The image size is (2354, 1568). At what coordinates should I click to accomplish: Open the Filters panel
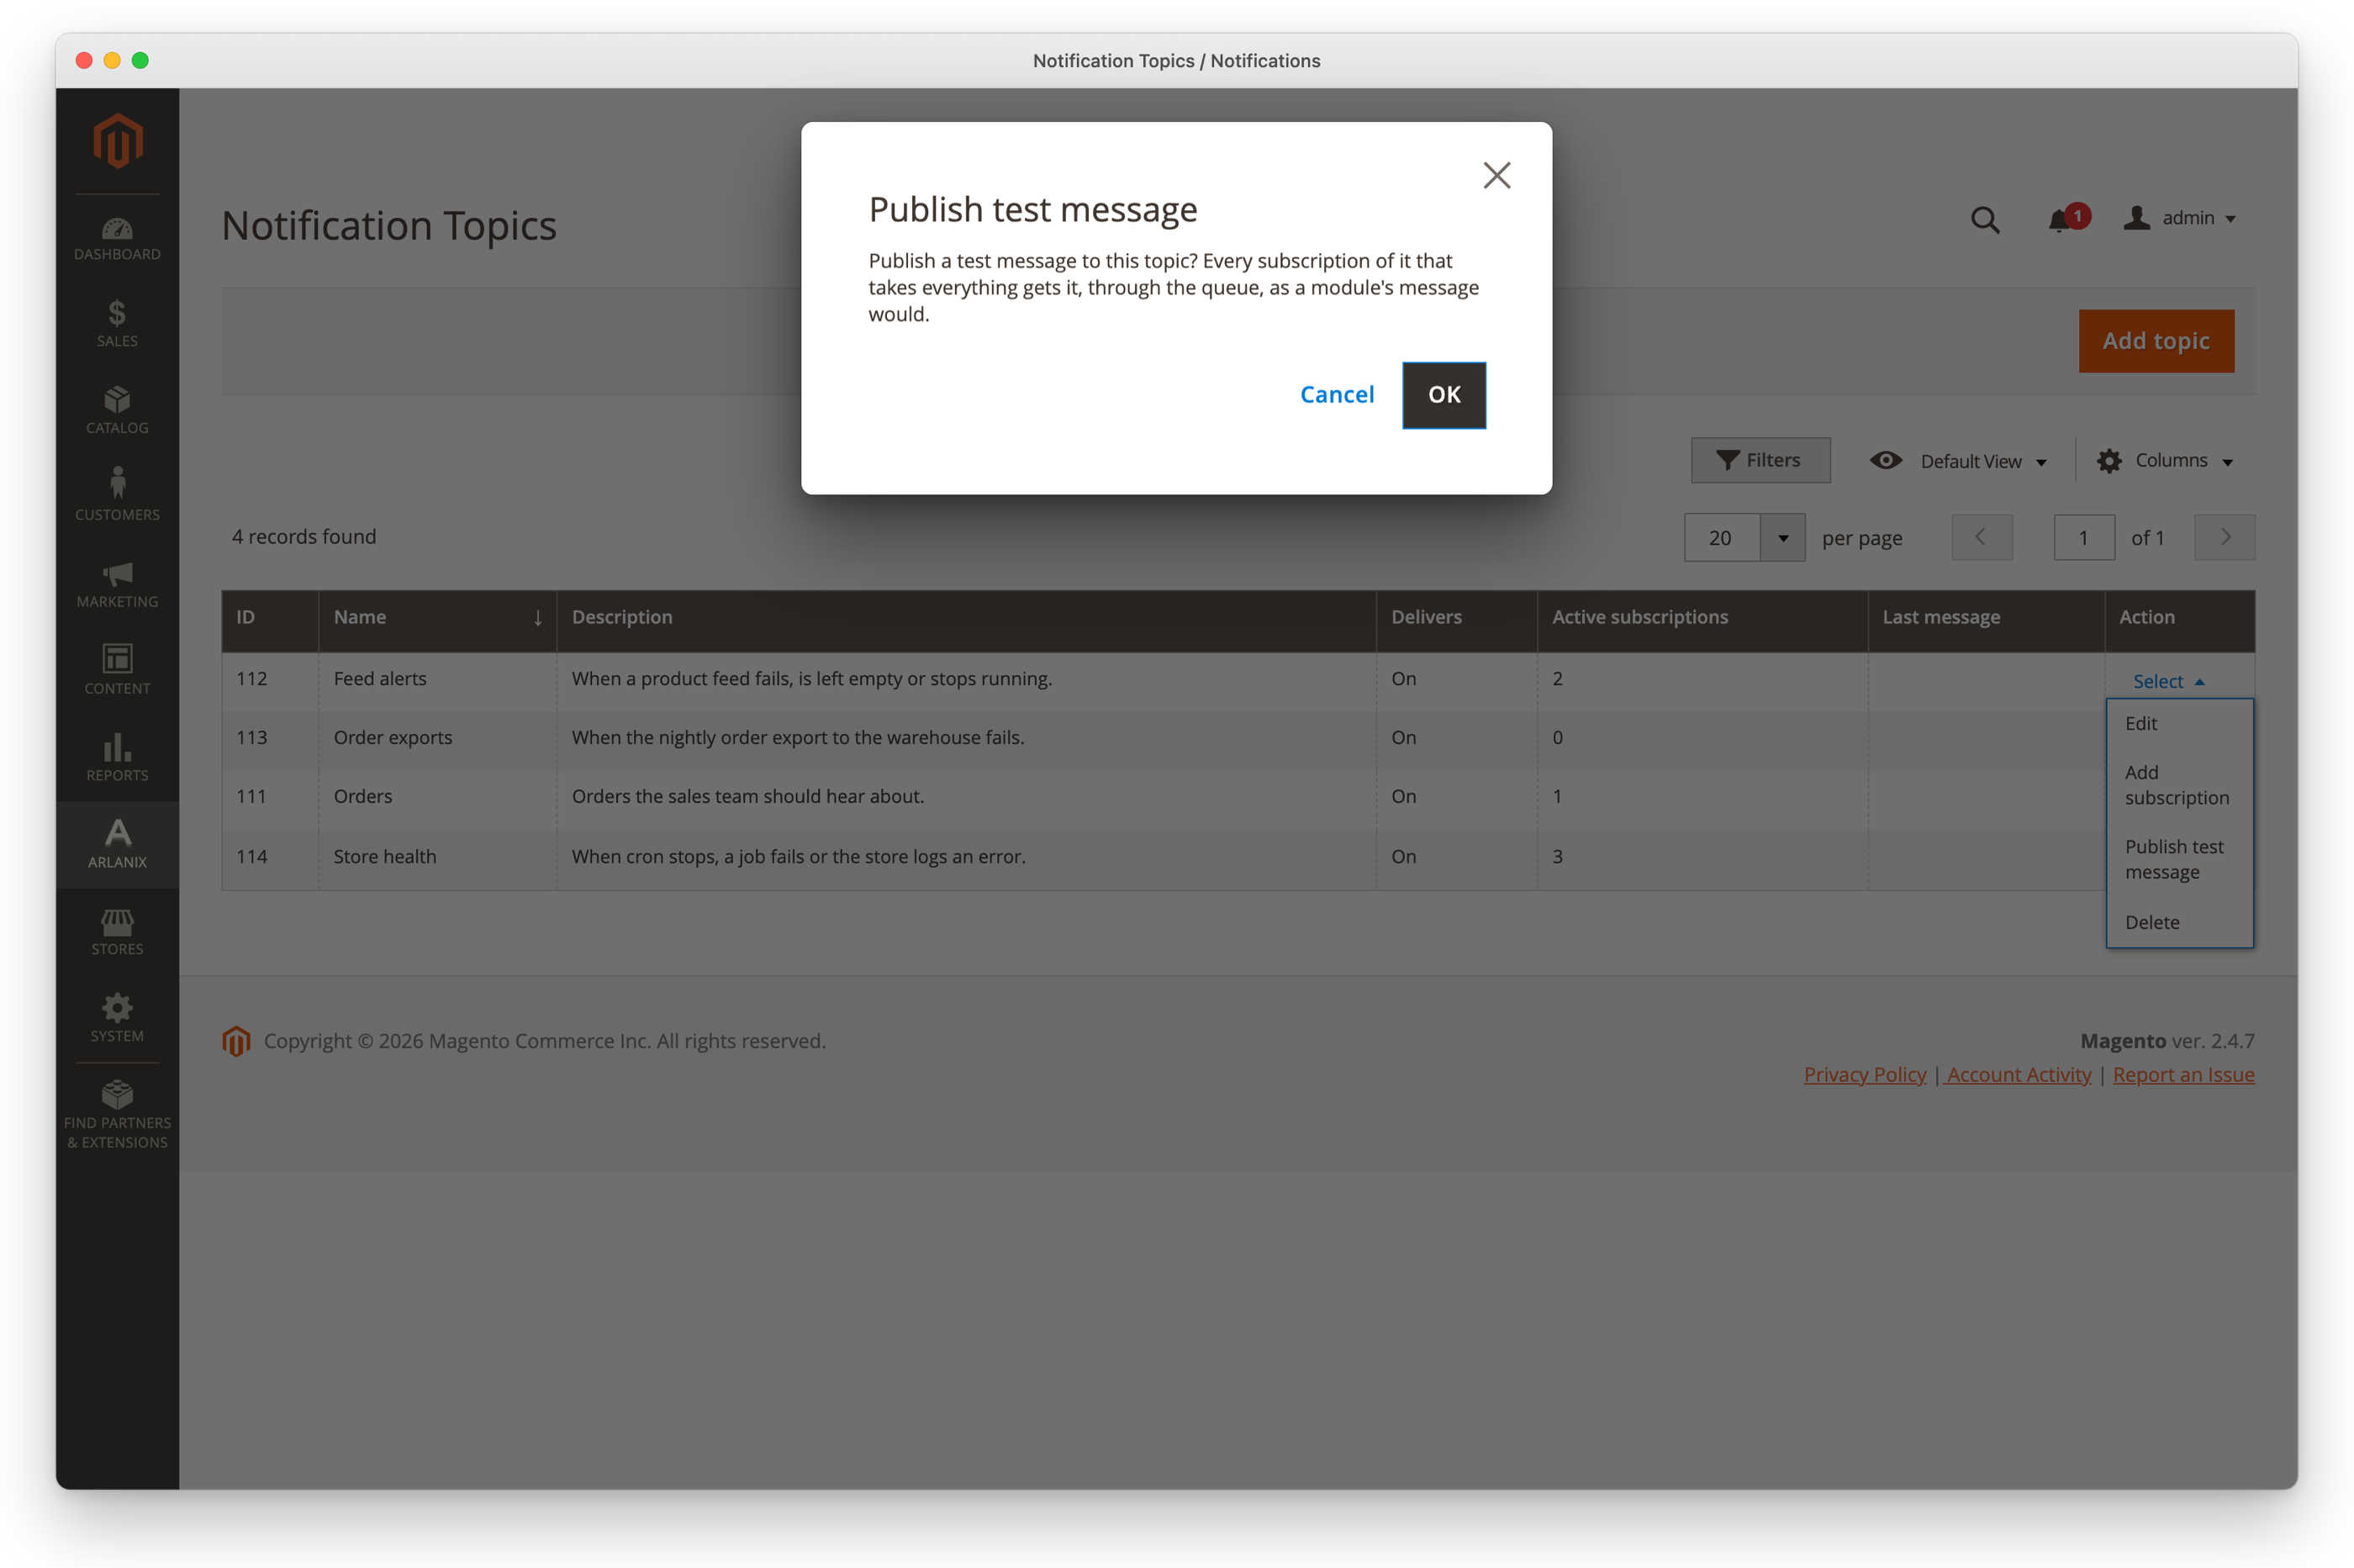click(x=1760, y=460)
